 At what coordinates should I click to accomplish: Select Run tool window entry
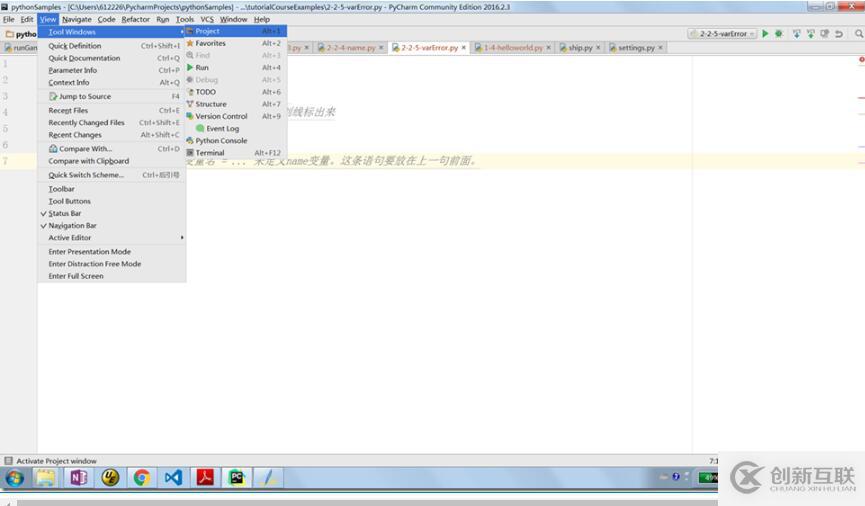[x=236, y=67]
